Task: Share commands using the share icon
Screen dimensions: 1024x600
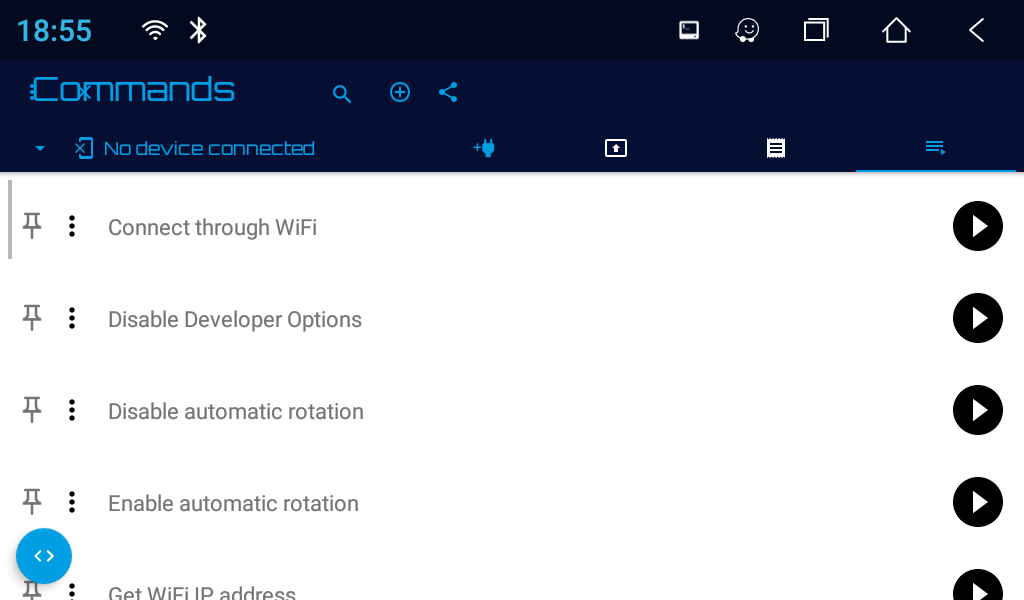Action: (x=448, y=92)
